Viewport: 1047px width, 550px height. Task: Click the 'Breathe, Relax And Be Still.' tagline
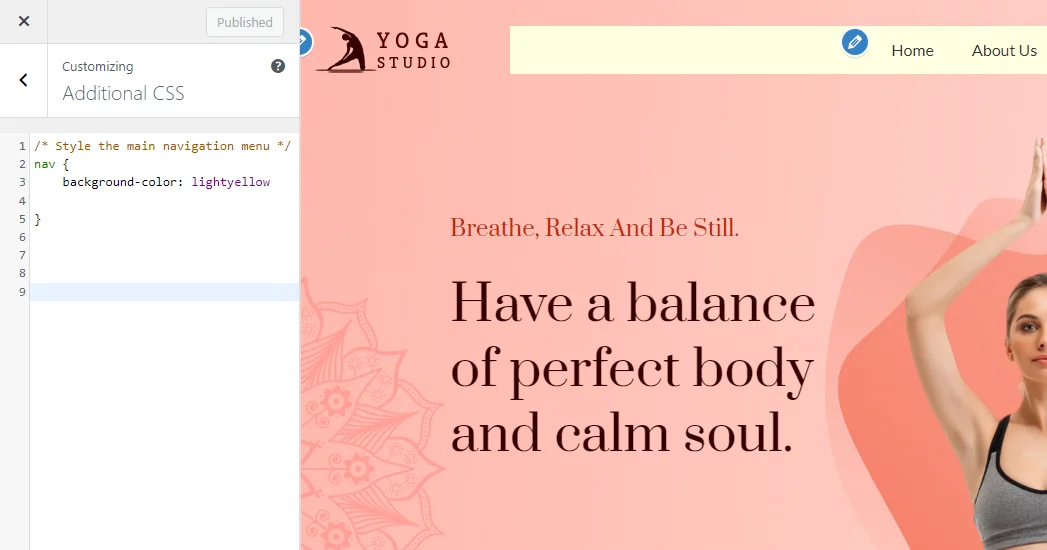(594, 228)
